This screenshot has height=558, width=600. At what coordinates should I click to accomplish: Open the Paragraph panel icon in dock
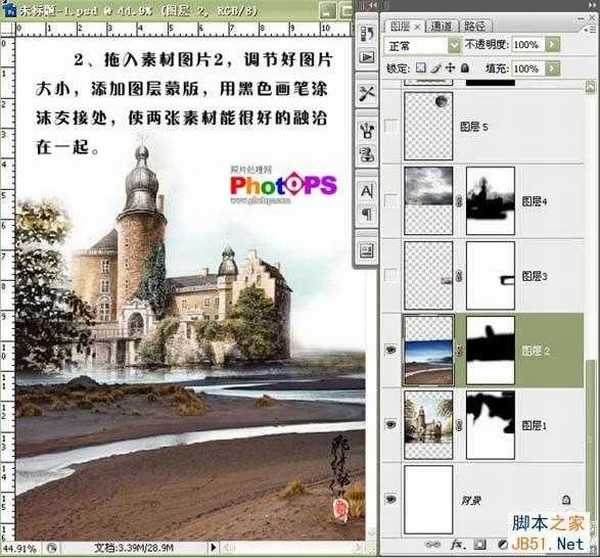(365, 212)
